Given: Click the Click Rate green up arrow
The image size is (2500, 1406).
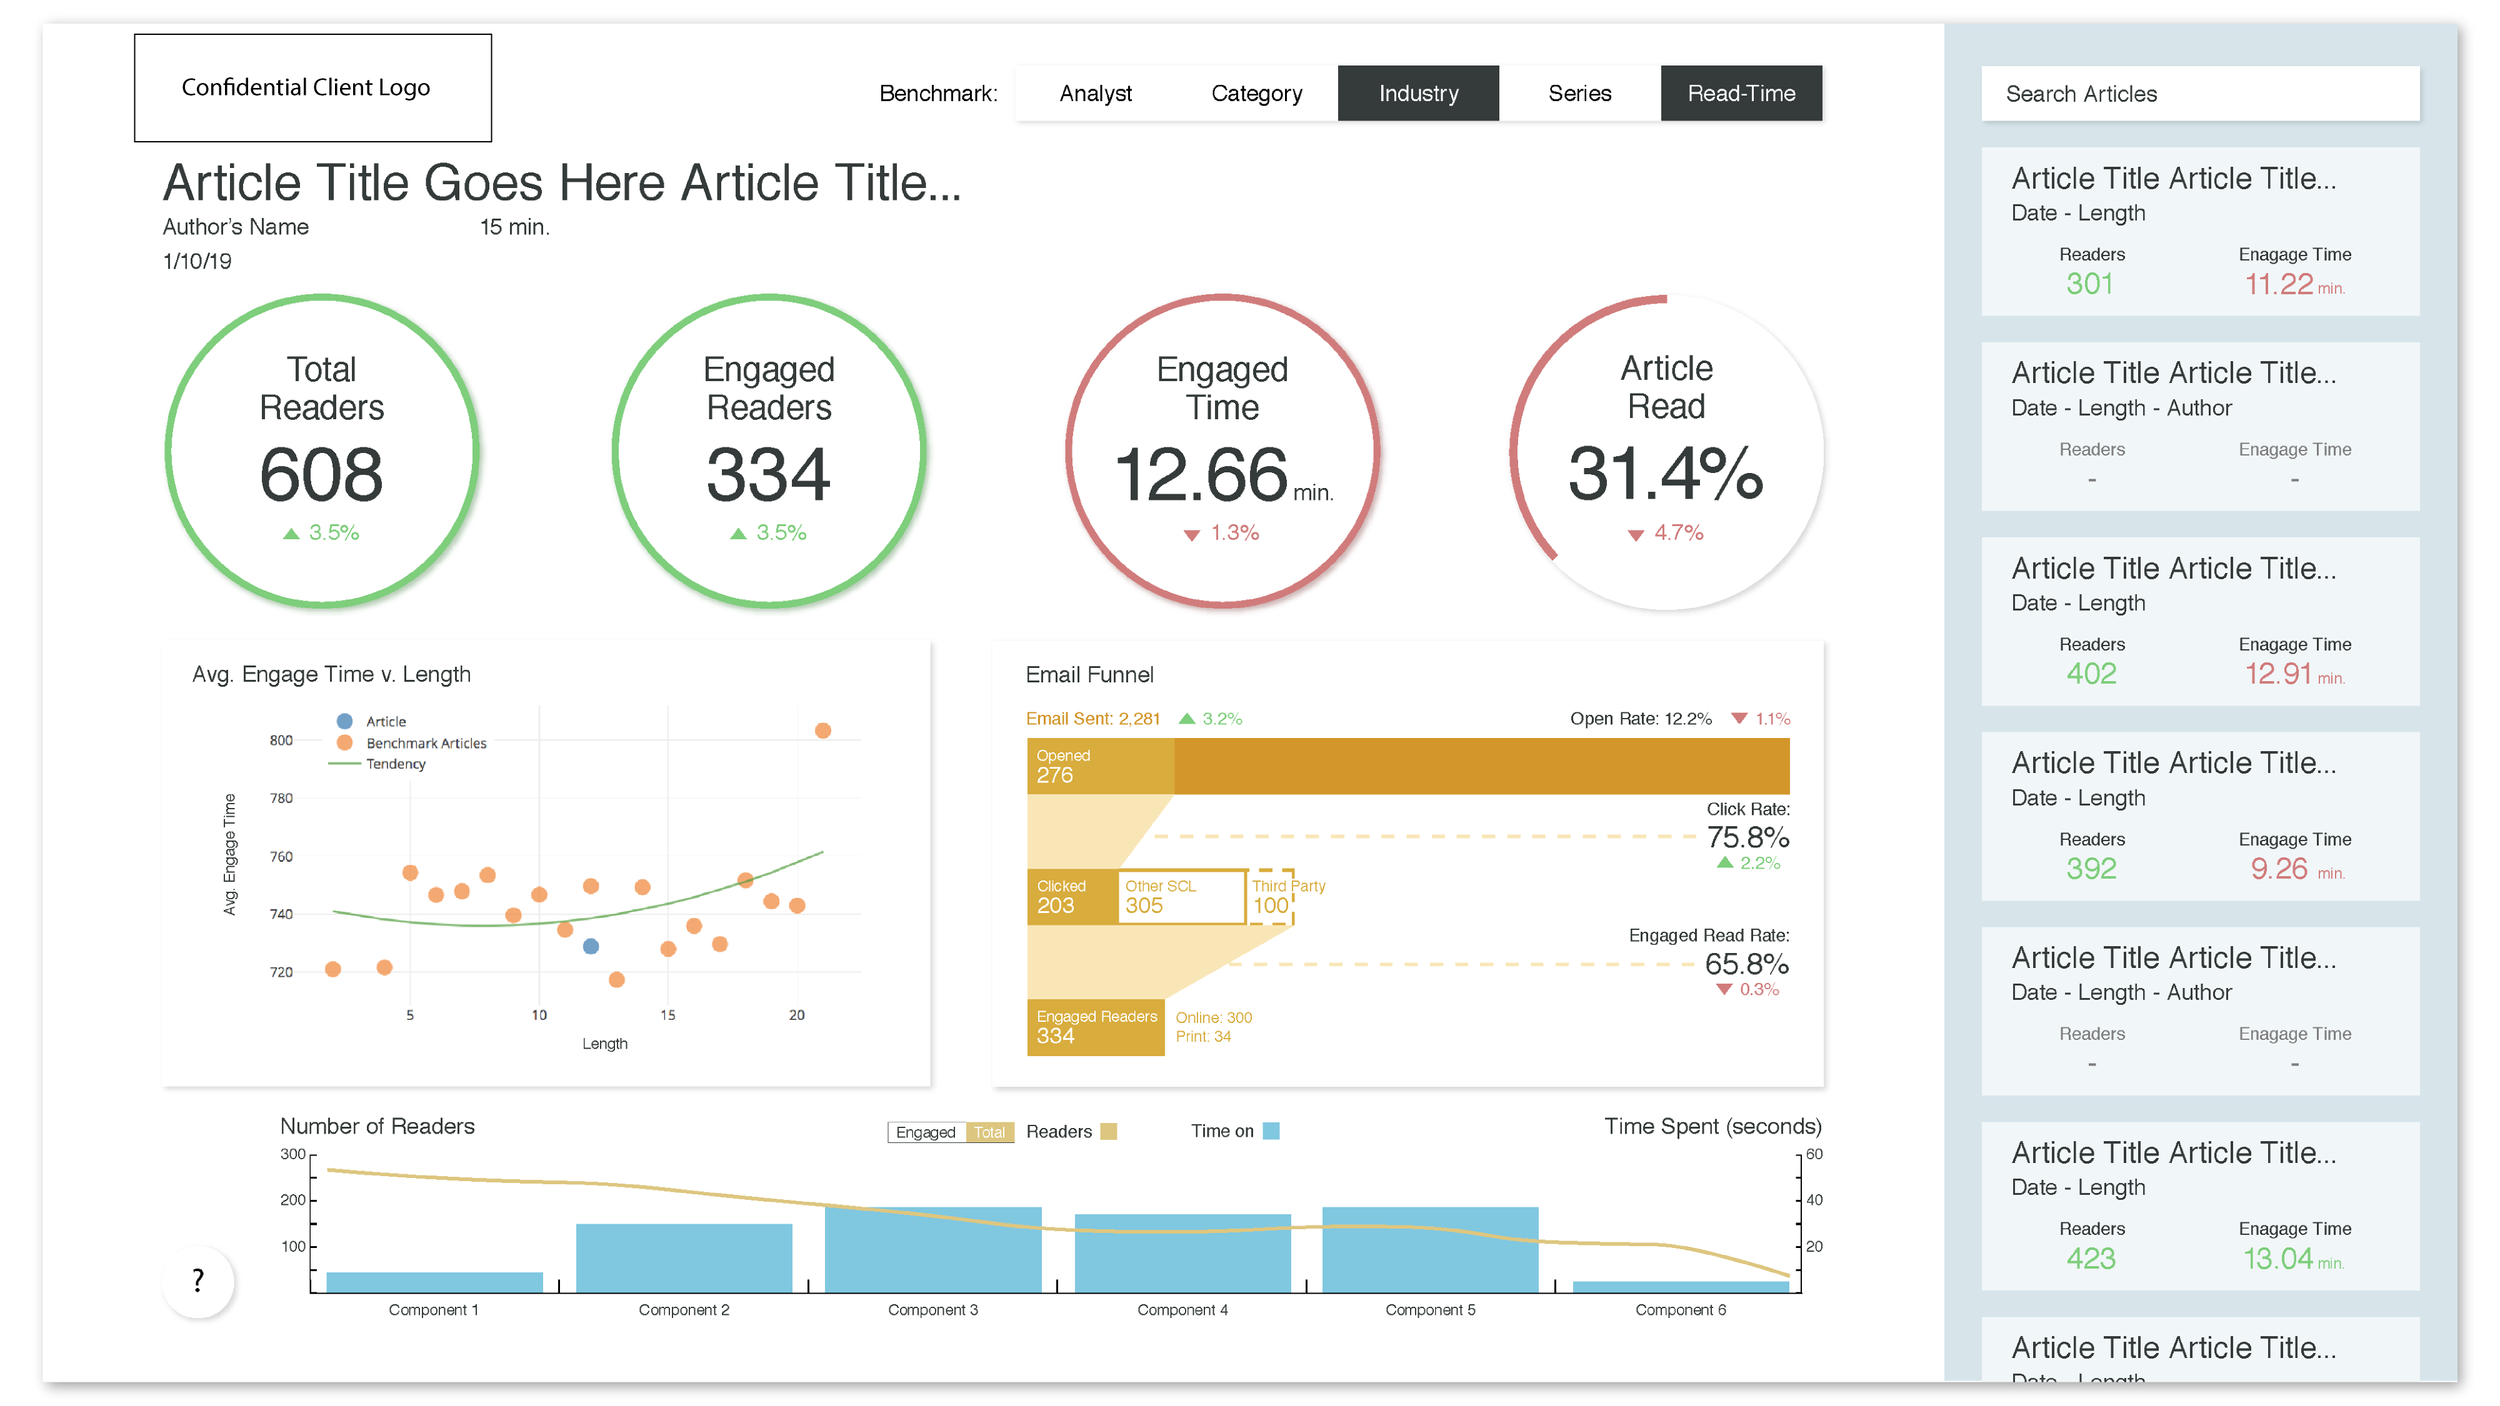Looking at the screenshot, I should tap(1724, 863).
